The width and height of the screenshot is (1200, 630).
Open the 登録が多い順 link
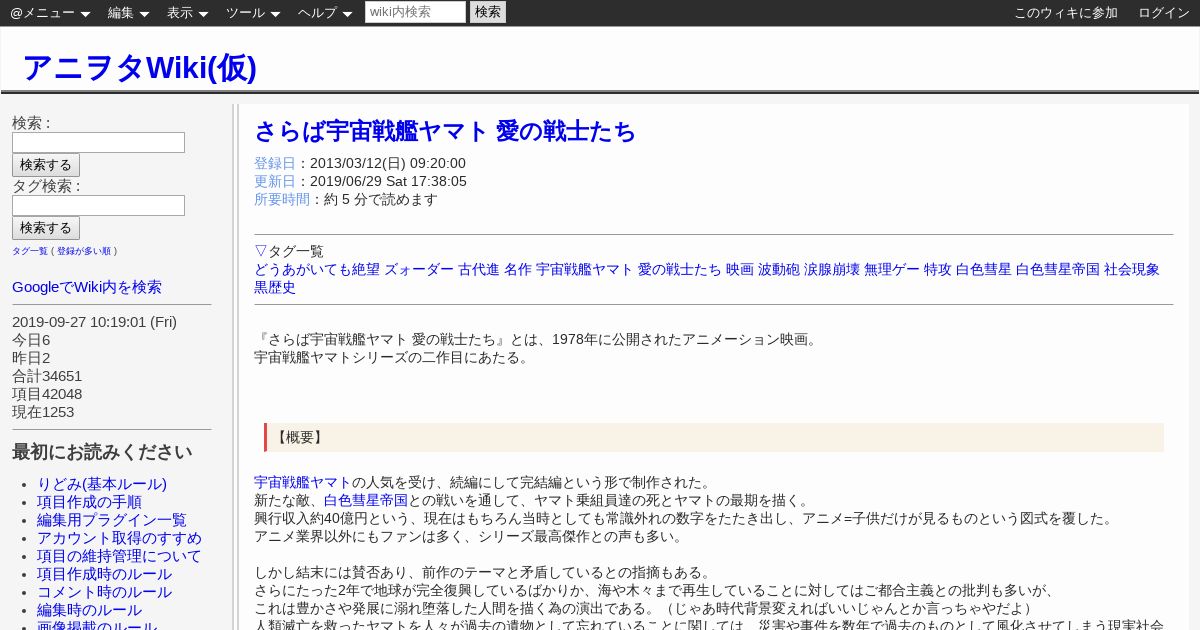coord(84,251)
